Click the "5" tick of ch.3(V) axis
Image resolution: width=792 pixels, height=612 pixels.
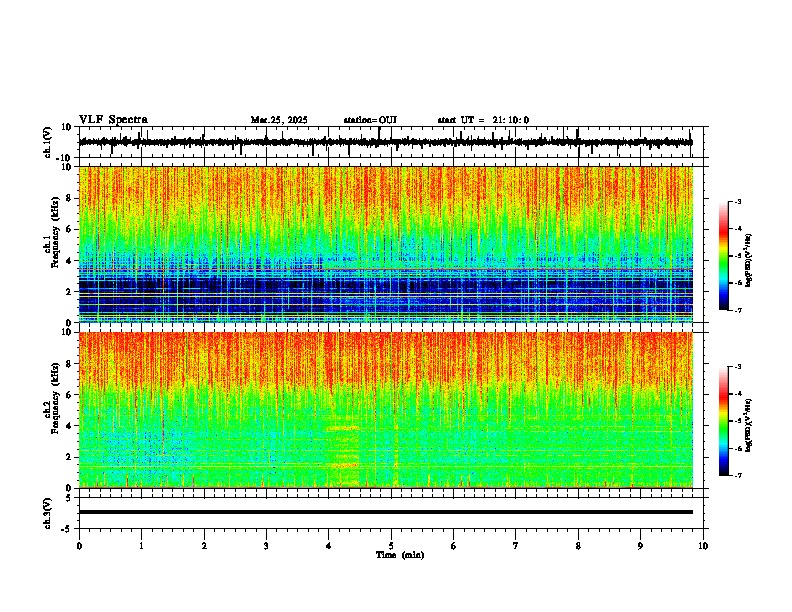[x=70, y=497]
